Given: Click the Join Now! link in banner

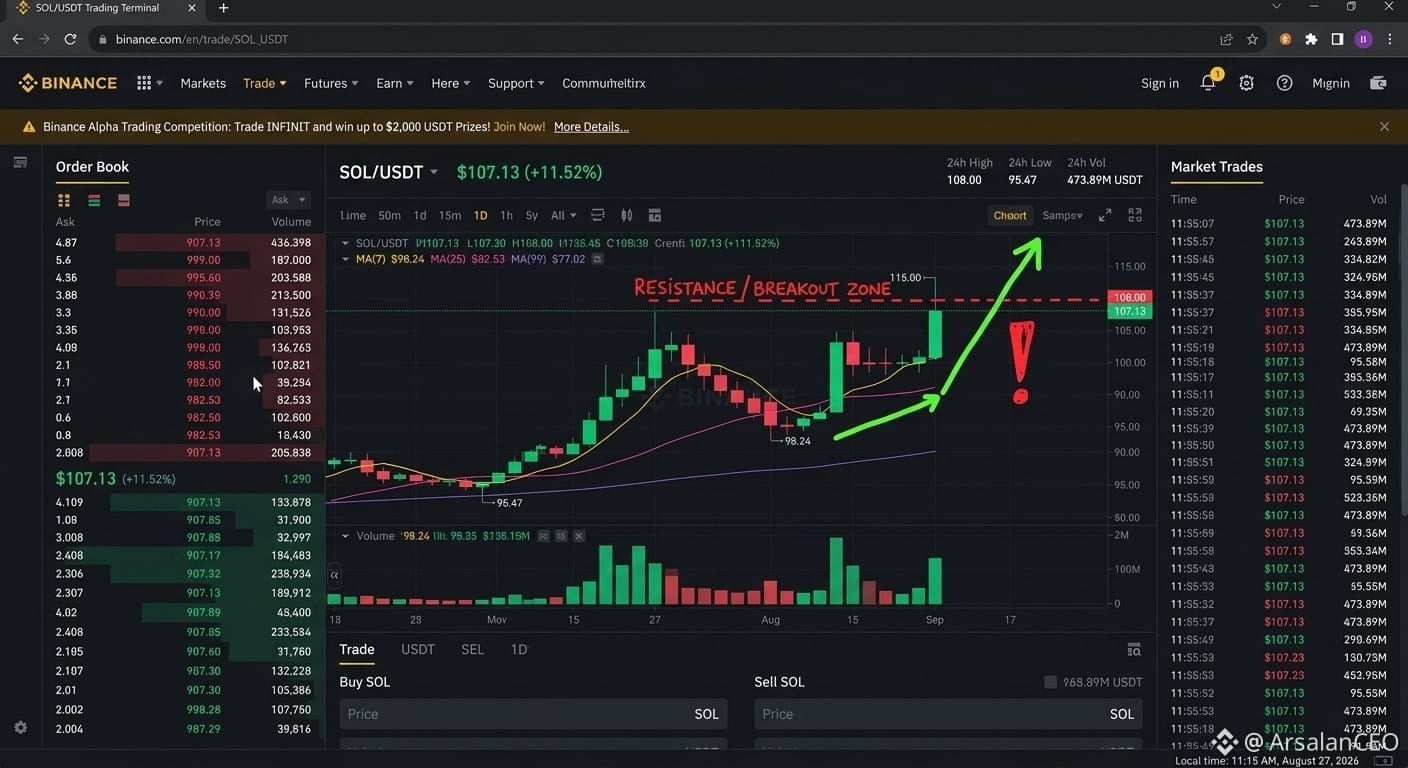Looking at the screenshot, I should pos(519,127).
